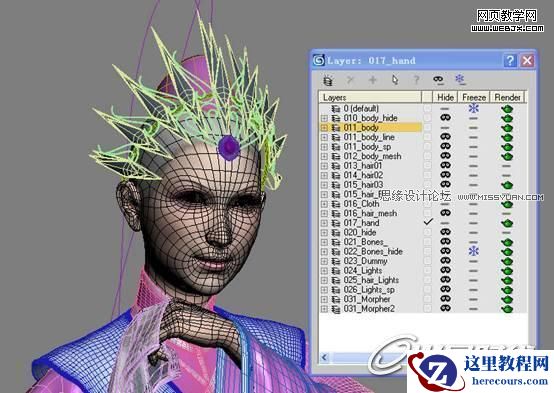Click the render teapot for 010_body_hide

[507, 118]
